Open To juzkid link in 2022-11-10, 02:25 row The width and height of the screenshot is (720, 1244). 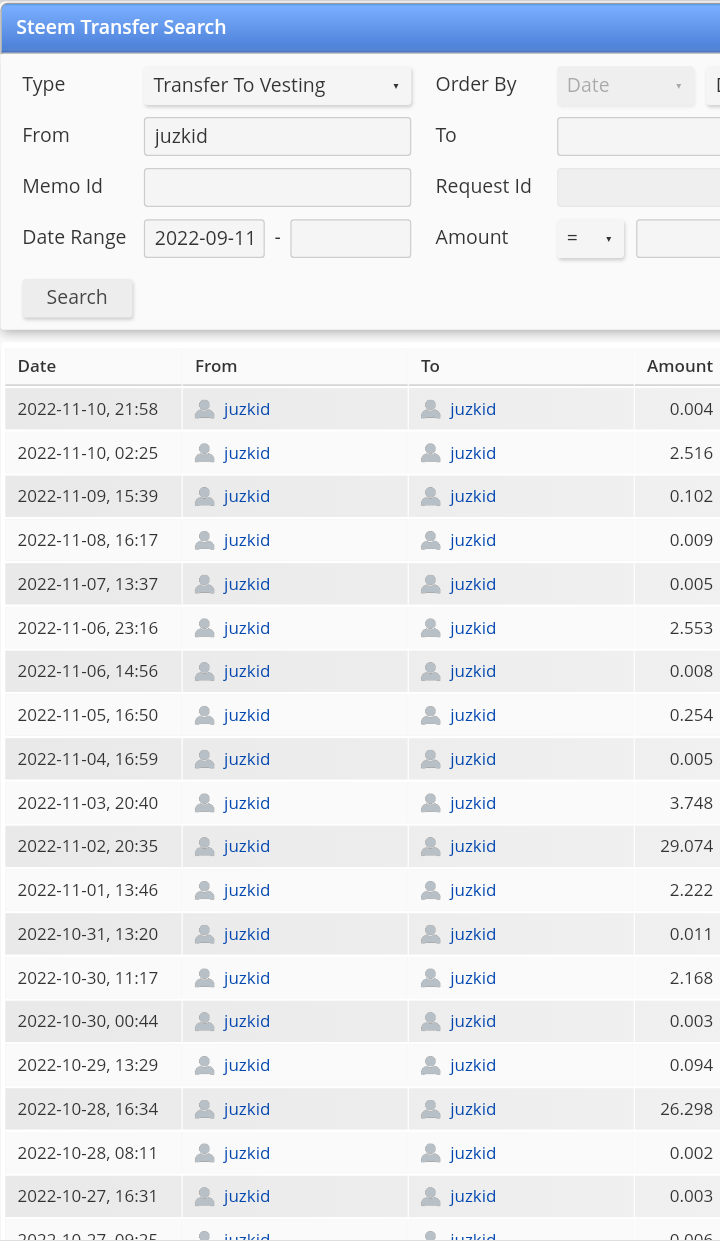(x=473, y=453)
